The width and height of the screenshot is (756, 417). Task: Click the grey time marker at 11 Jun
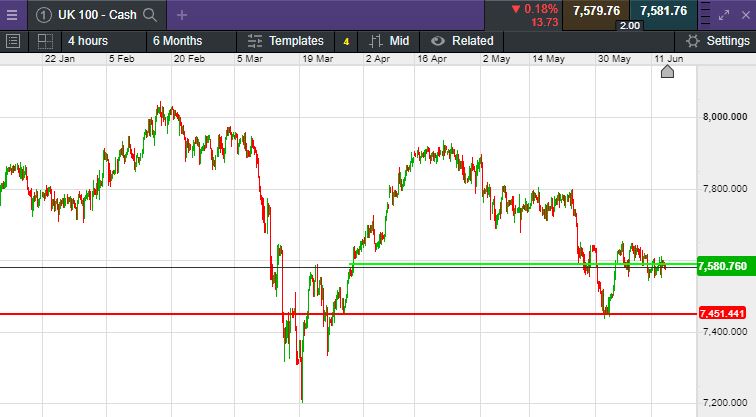[x=668, y=71]
